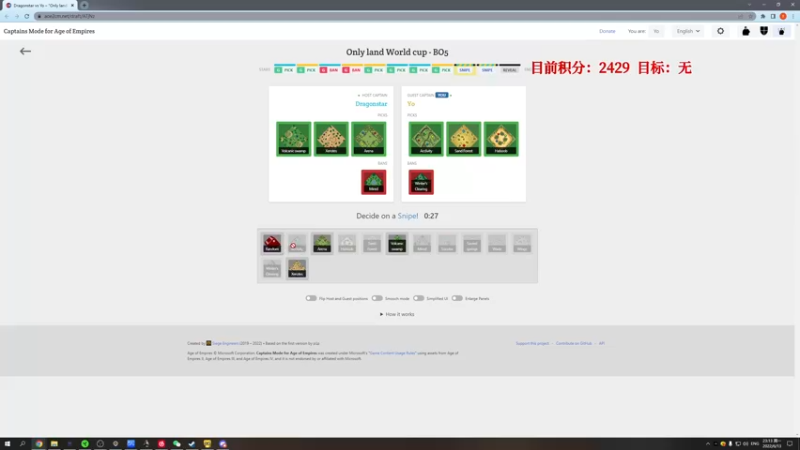
Task: Click Yo's banned Winter's Clearing card
Action: [421, 182]
